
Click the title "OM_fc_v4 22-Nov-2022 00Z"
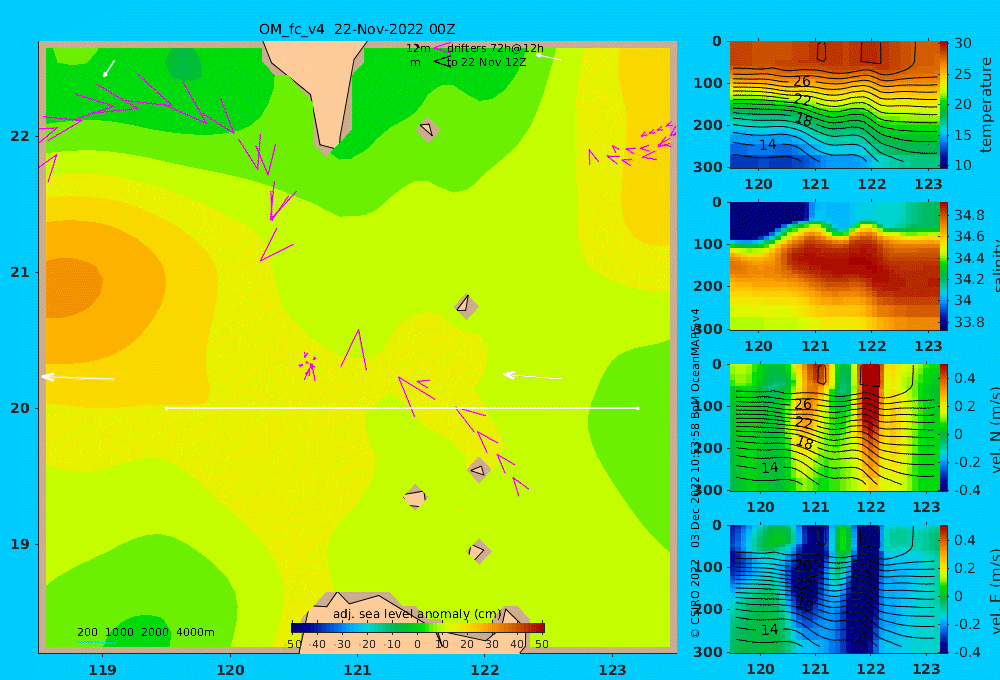(357, 29)
